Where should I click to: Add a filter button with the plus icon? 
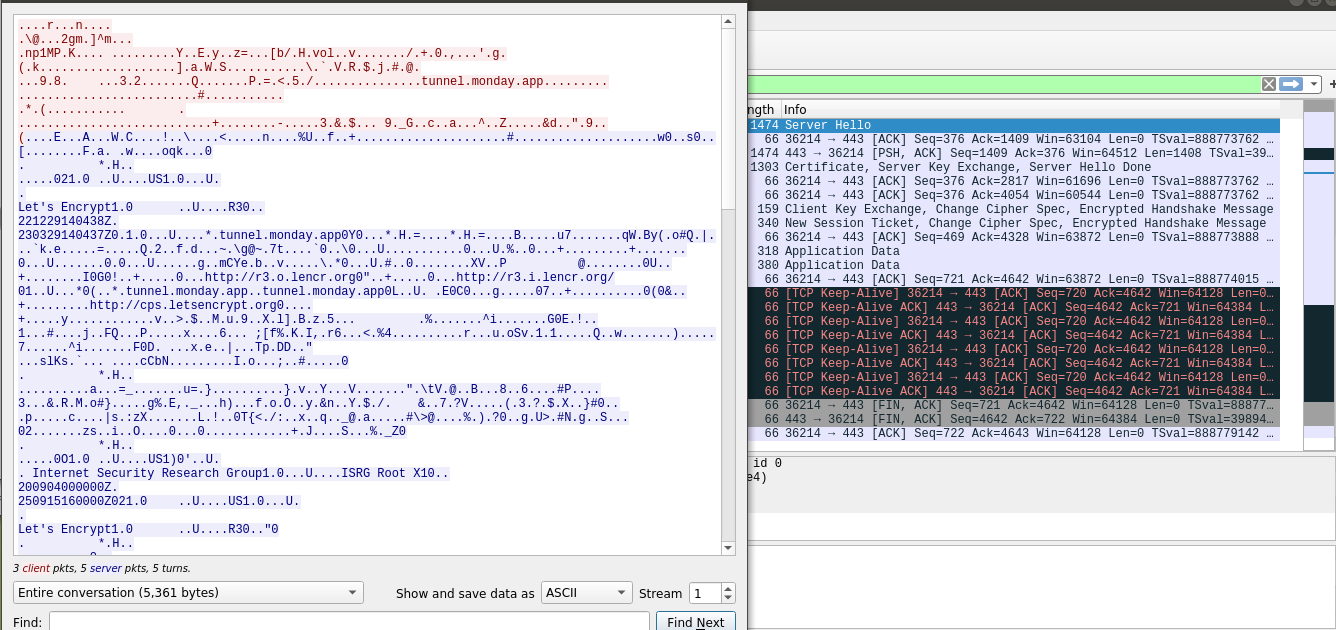1332,84
